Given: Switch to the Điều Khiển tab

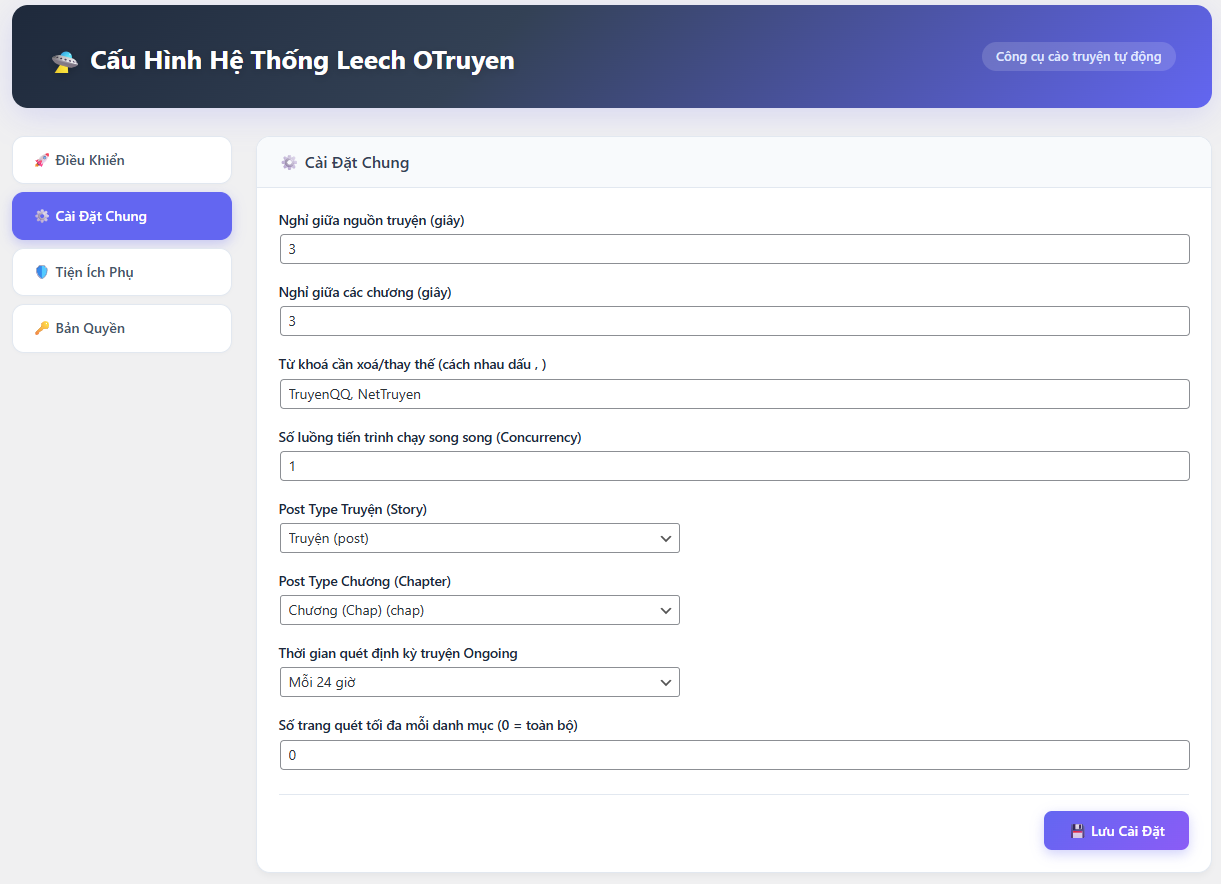Looking at the screenshot, I should 121,160.
